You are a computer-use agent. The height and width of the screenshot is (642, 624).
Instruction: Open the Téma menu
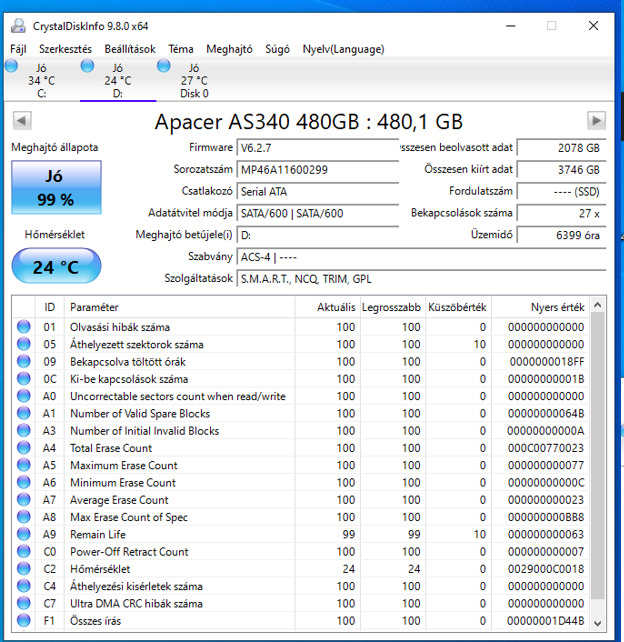coord(181,49)
